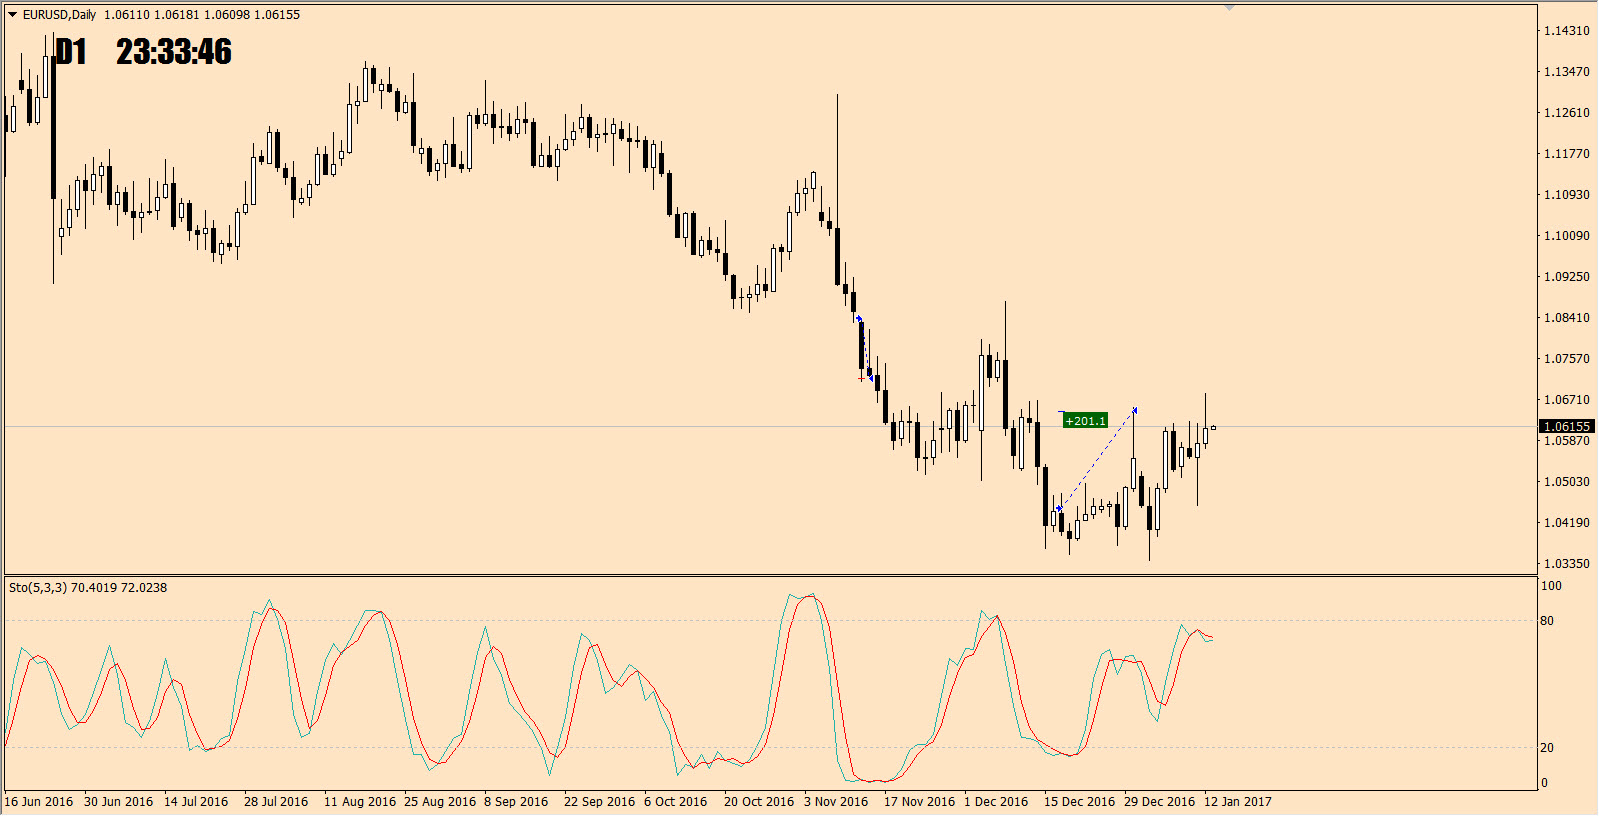Screen dimensions: 1599x816
Task: Click the 14 Jul 2016 date label
Action: click(x=196, y=802)
